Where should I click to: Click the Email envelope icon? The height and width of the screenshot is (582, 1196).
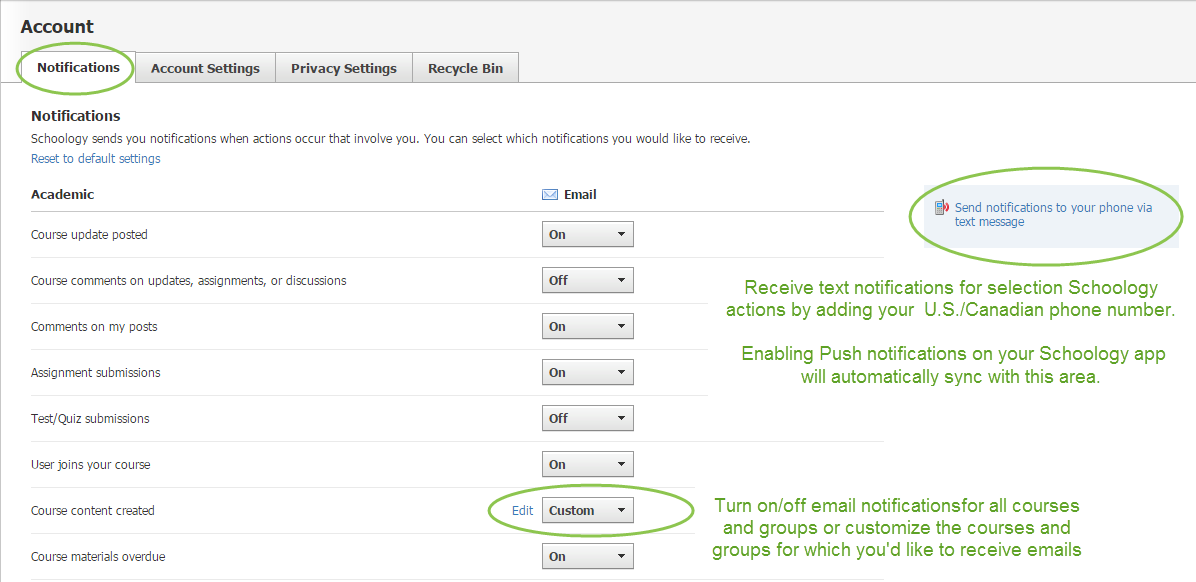(549, 195)
